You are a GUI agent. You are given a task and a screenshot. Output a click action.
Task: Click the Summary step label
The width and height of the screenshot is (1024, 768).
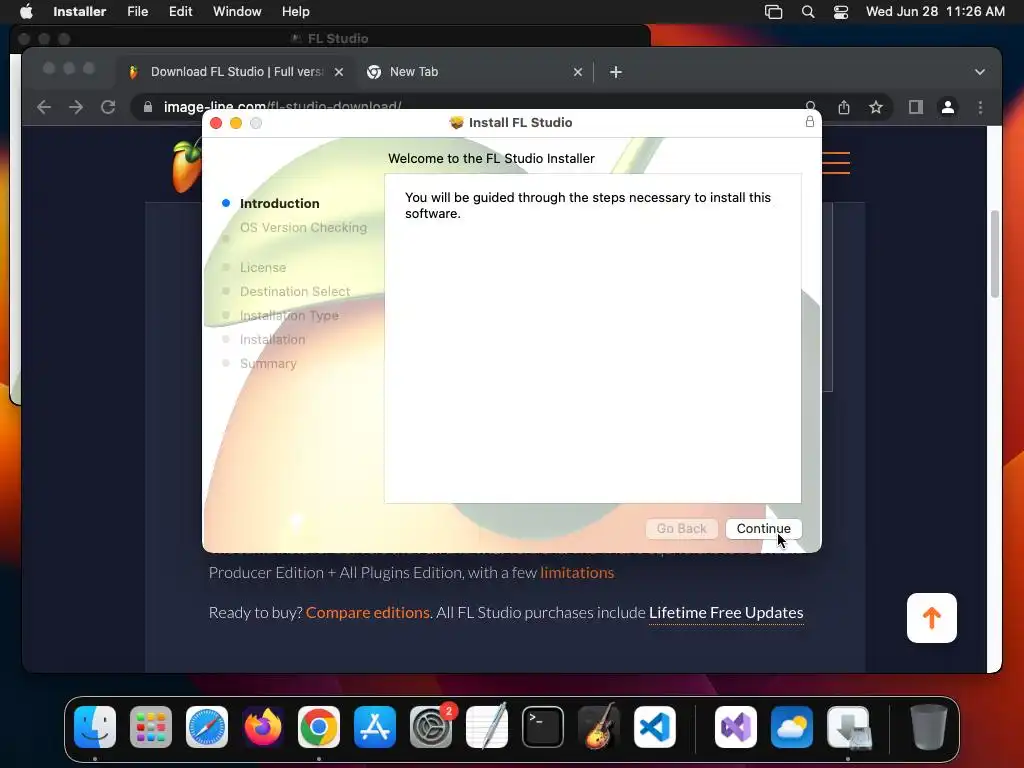[x=268, y=363]
